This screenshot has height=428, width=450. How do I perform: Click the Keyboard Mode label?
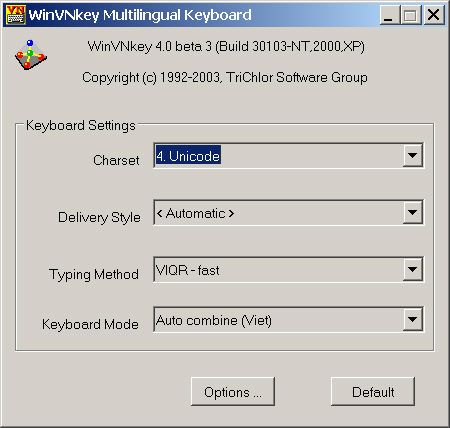90,324
